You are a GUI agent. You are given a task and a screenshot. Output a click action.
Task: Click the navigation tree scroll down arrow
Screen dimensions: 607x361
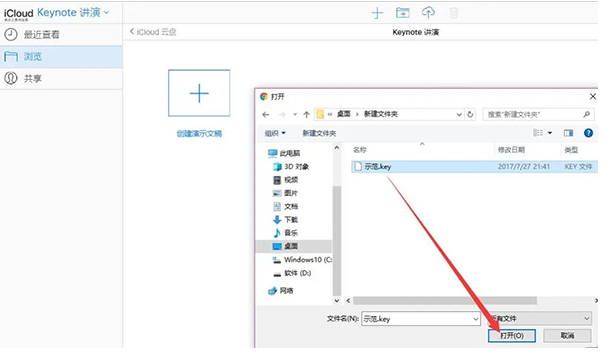tap(336, 301)
